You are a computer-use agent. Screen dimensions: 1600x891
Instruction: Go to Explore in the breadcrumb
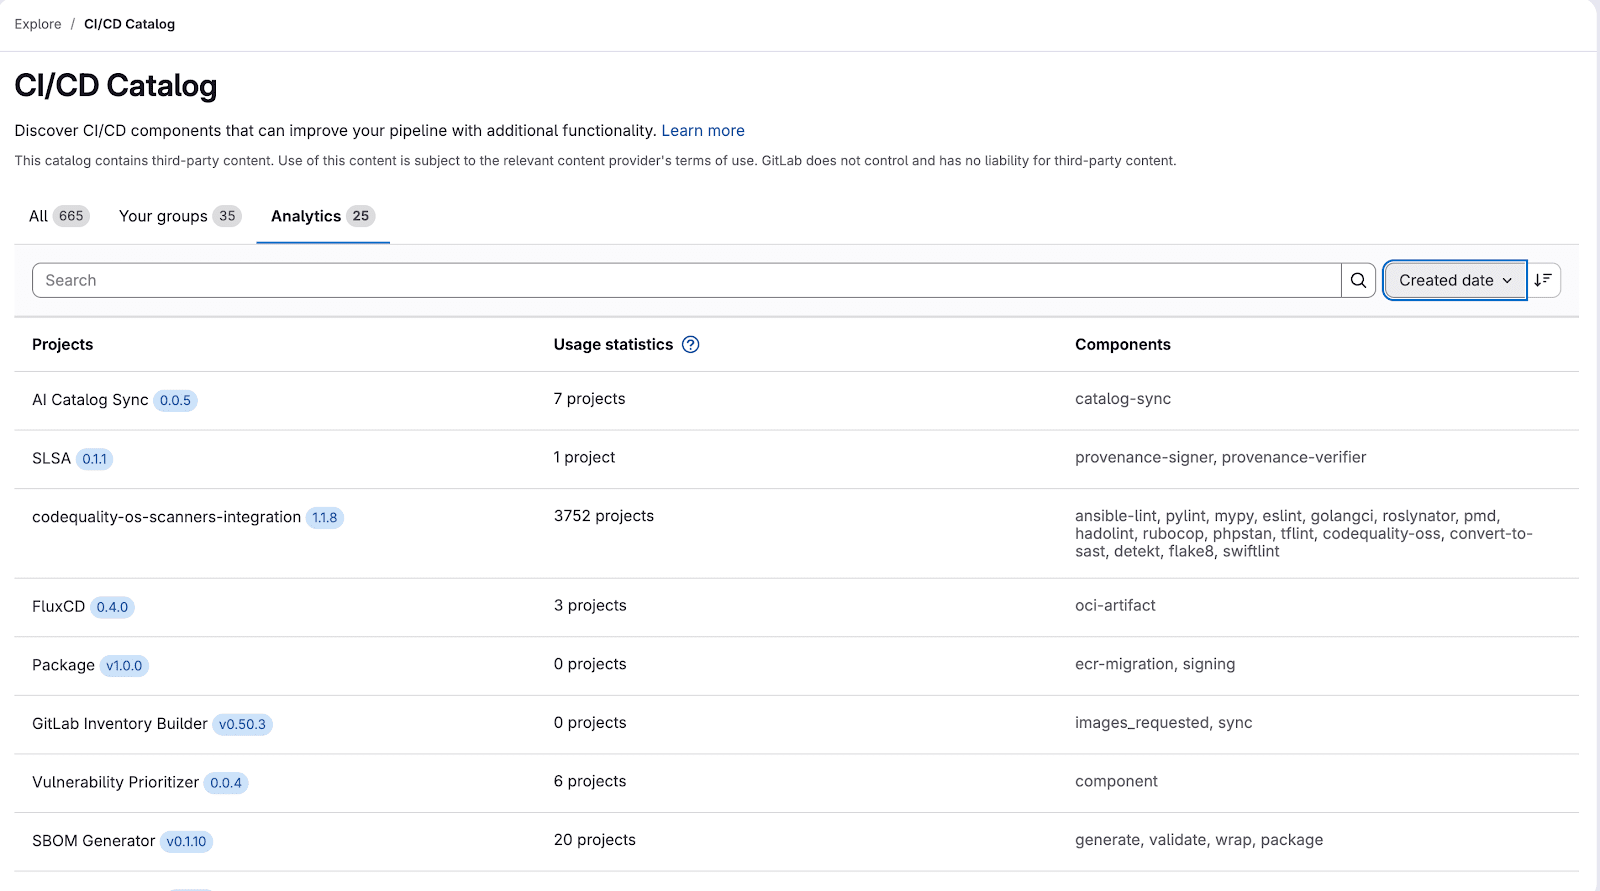coord(38,24)
